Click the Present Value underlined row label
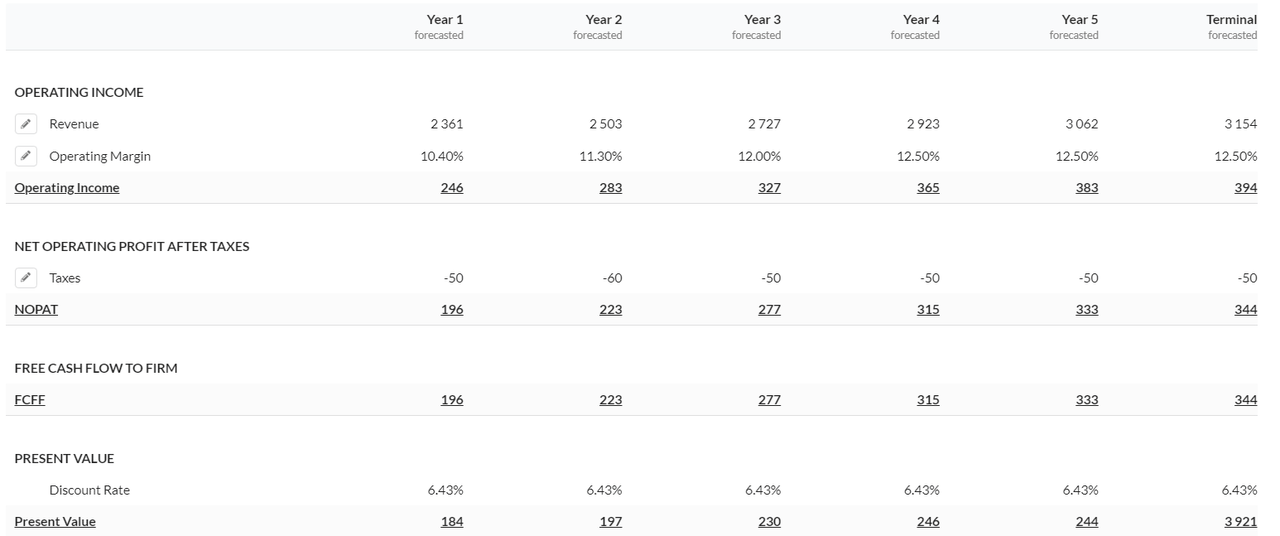 55,522
